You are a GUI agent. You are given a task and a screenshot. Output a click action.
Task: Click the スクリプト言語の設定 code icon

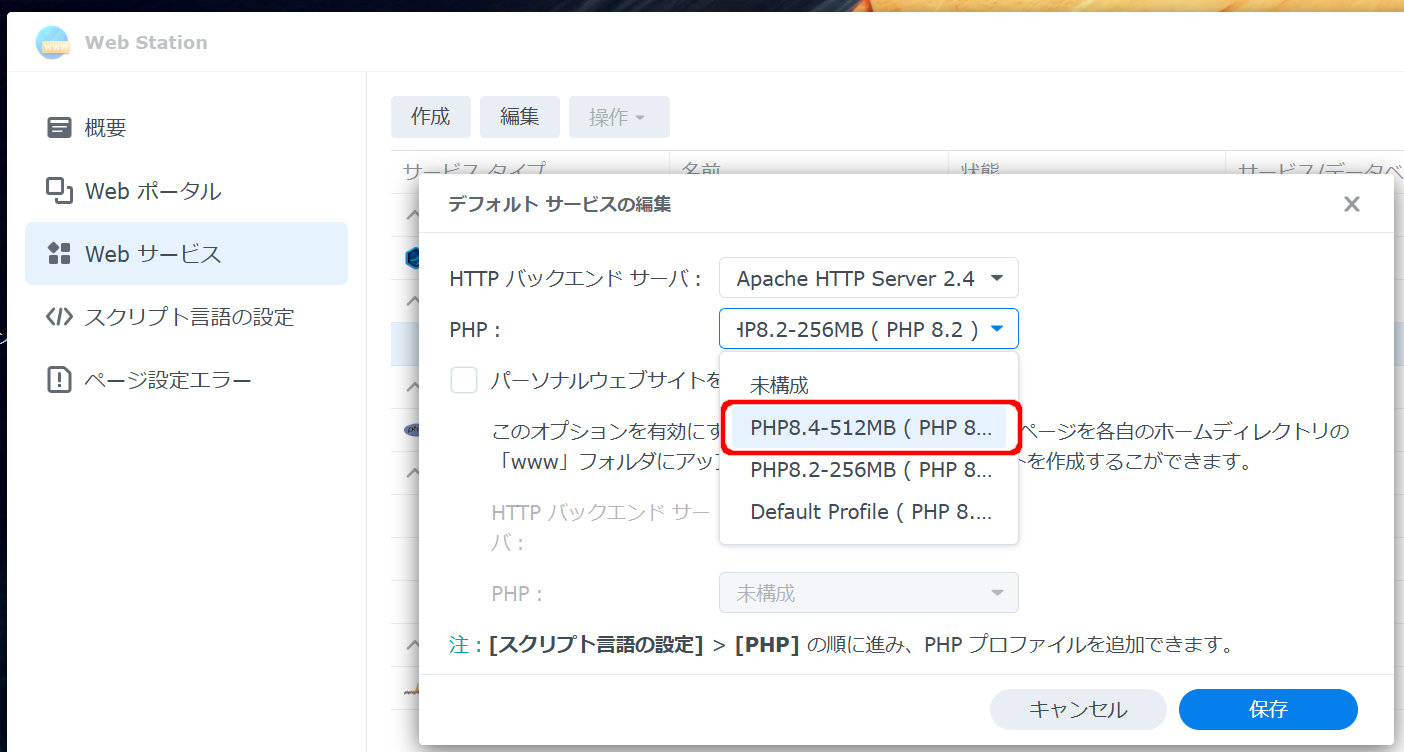(x=60, y=317)
